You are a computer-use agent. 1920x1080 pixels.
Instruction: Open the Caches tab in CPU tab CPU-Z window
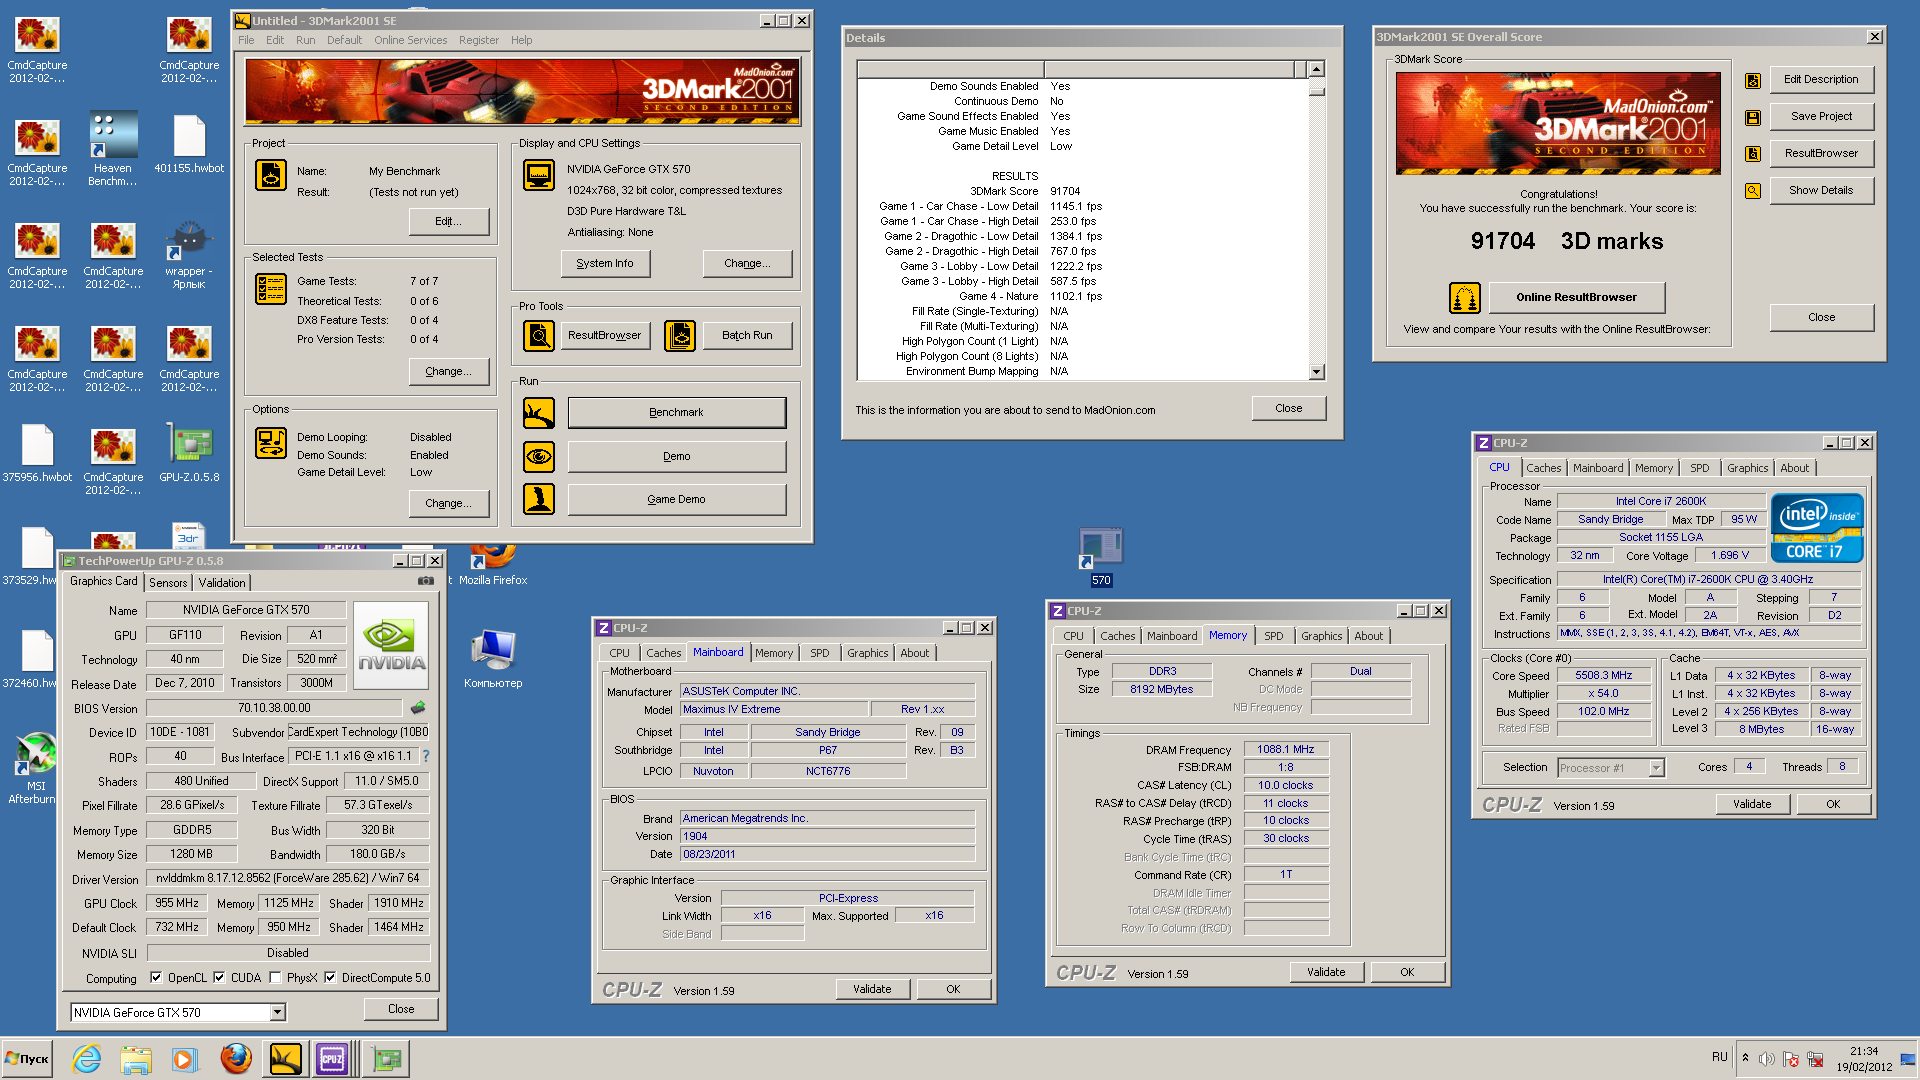[1544, 468]
